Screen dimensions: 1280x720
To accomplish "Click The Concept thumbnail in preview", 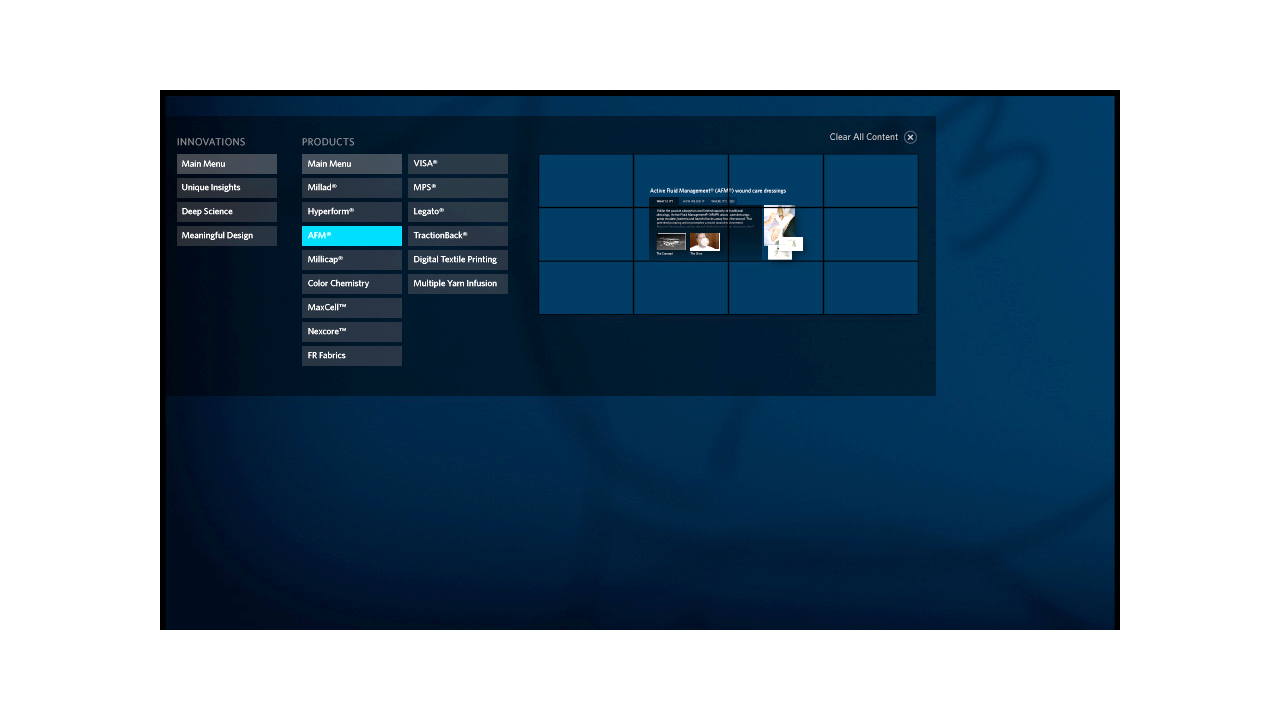I will [x=670, y=242].
